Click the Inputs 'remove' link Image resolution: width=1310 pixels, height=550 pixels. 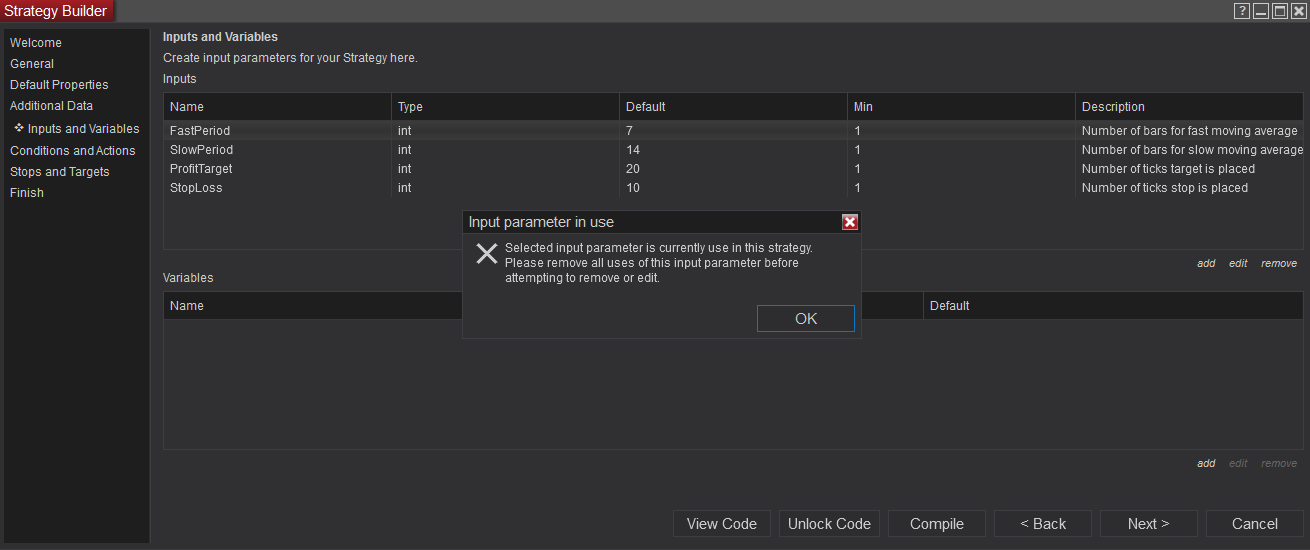click(x=1278, y=264)
